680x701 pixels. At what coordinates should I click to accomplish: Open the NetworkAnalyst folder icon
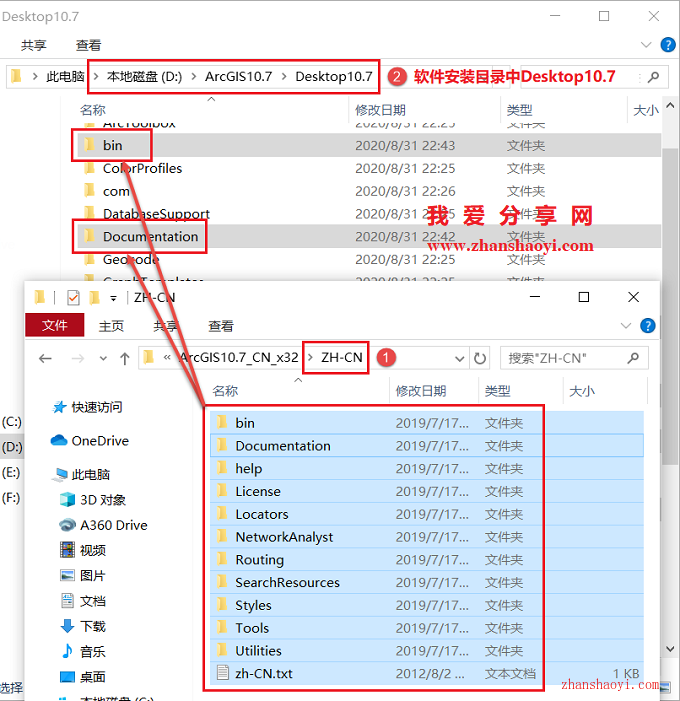pyautogui.click(x=222, y=536)
